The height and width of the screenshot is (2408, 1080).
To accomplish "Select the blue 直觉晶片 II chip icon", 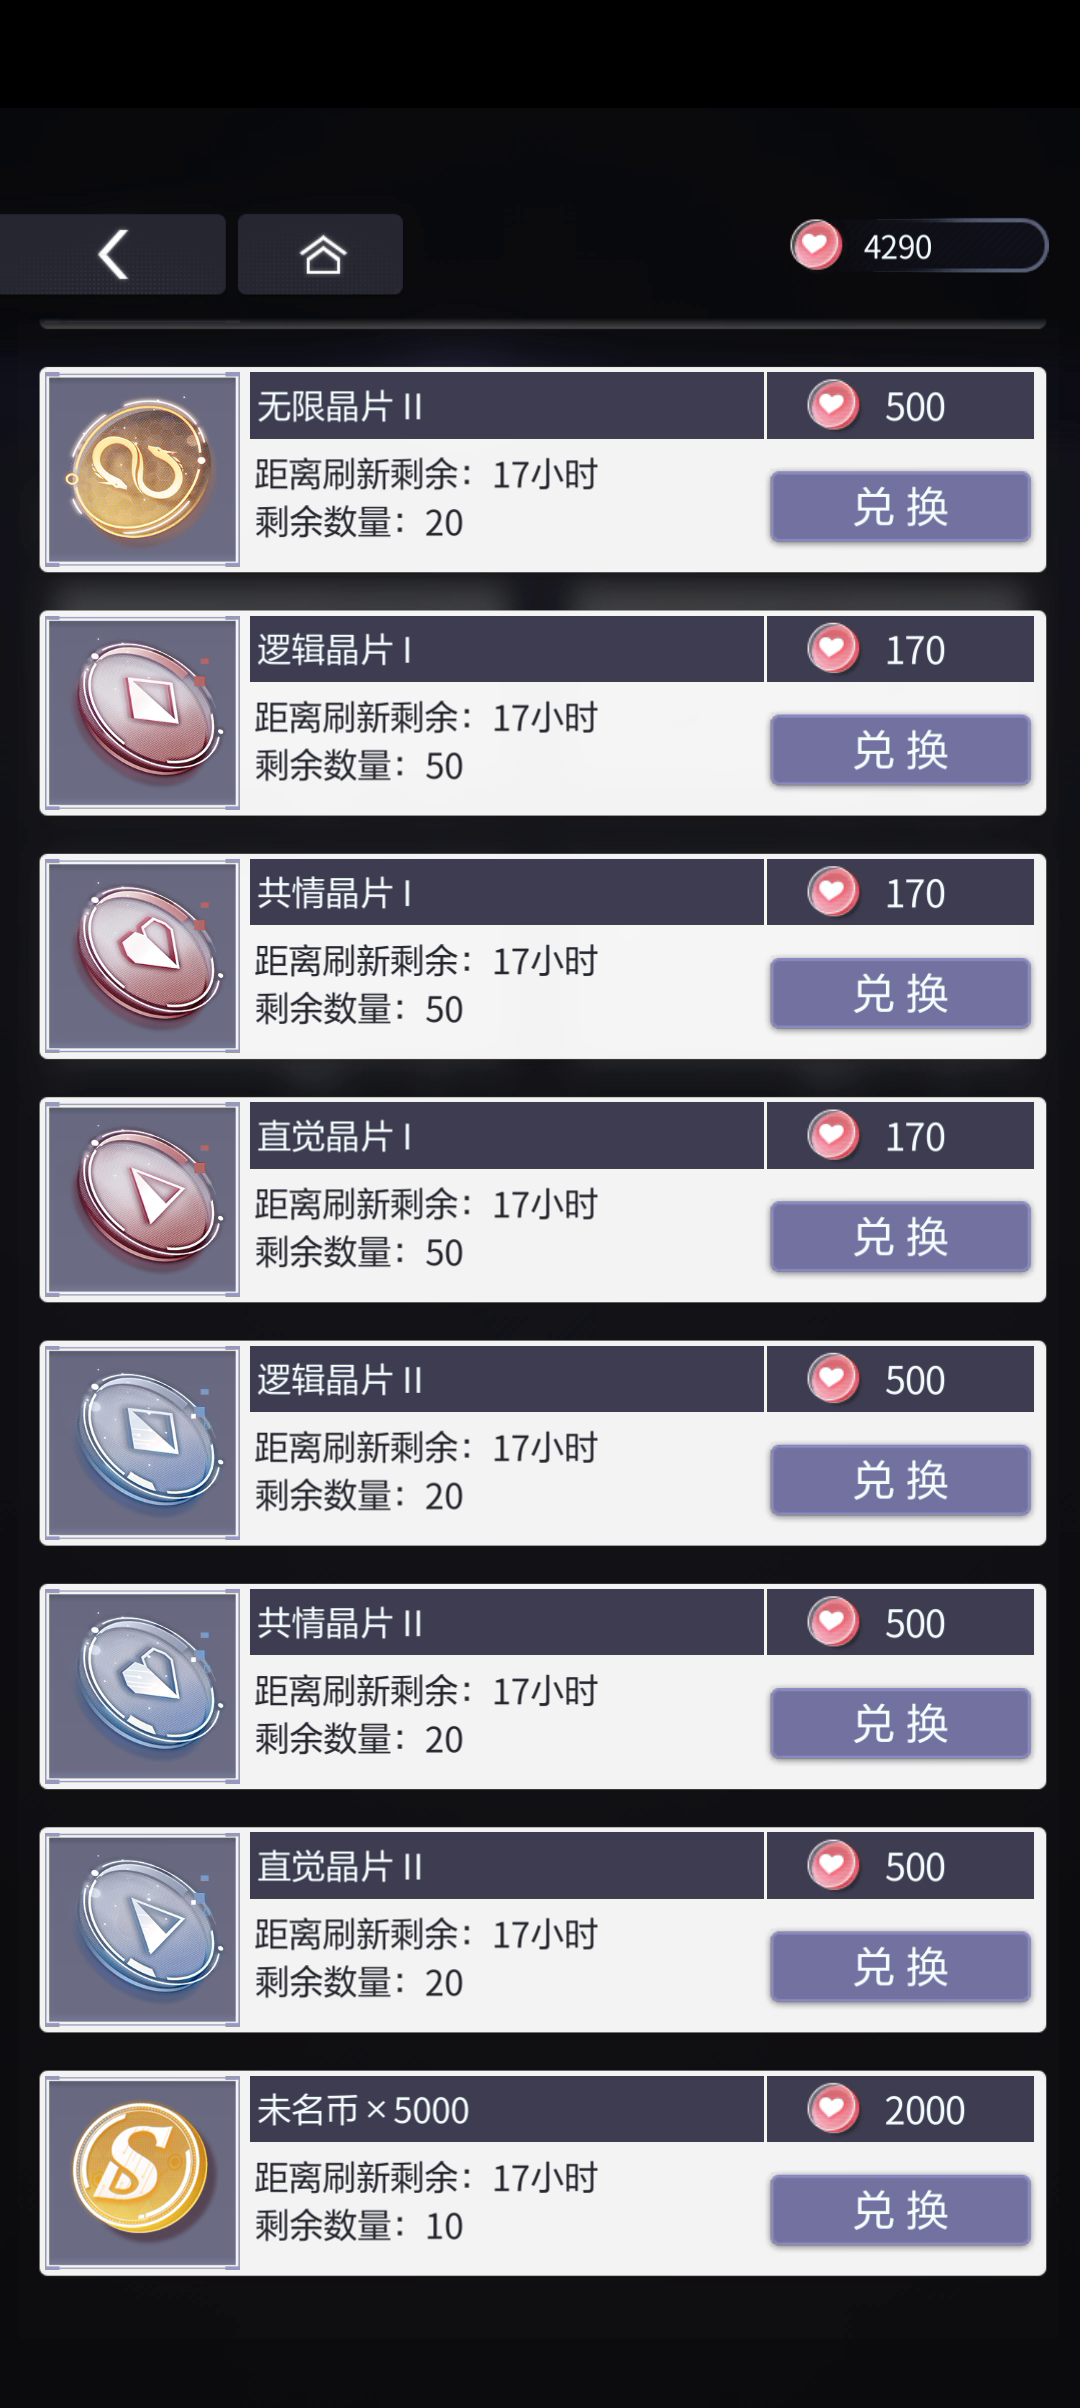I will point(142,1930).
